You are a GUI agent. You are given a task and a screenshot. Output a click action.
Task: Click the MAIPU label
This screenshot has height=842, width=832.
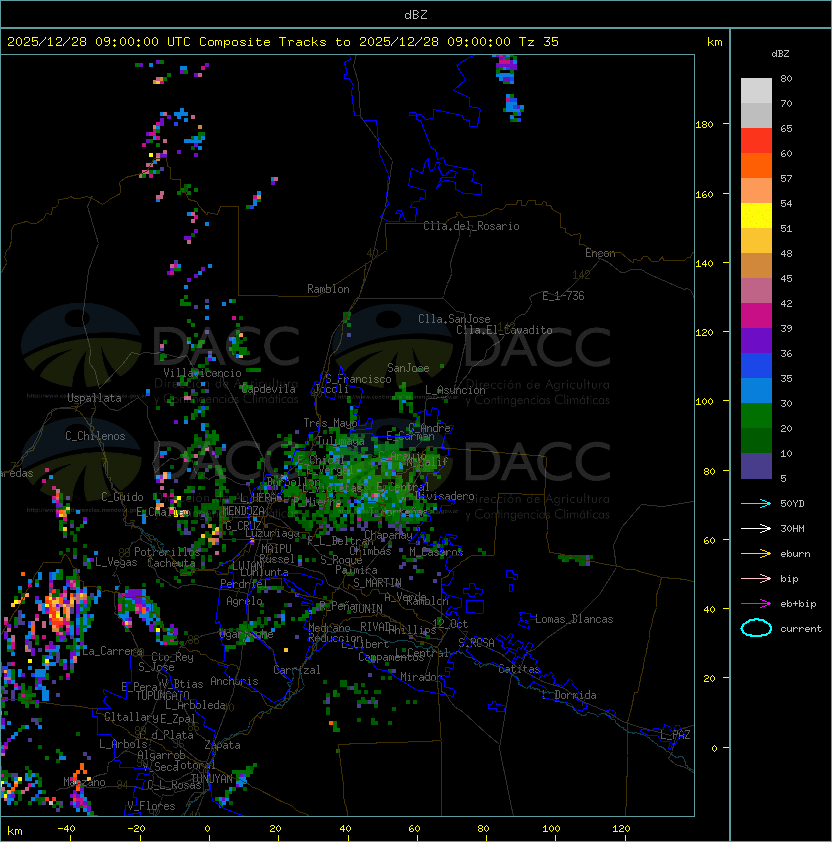pyautogui.click(x=276, y=549)
